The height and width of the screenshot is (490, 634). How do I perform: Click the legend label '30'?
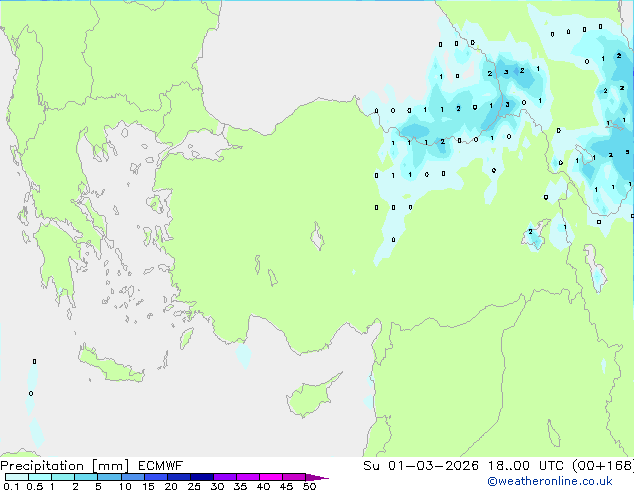(217, 486)
